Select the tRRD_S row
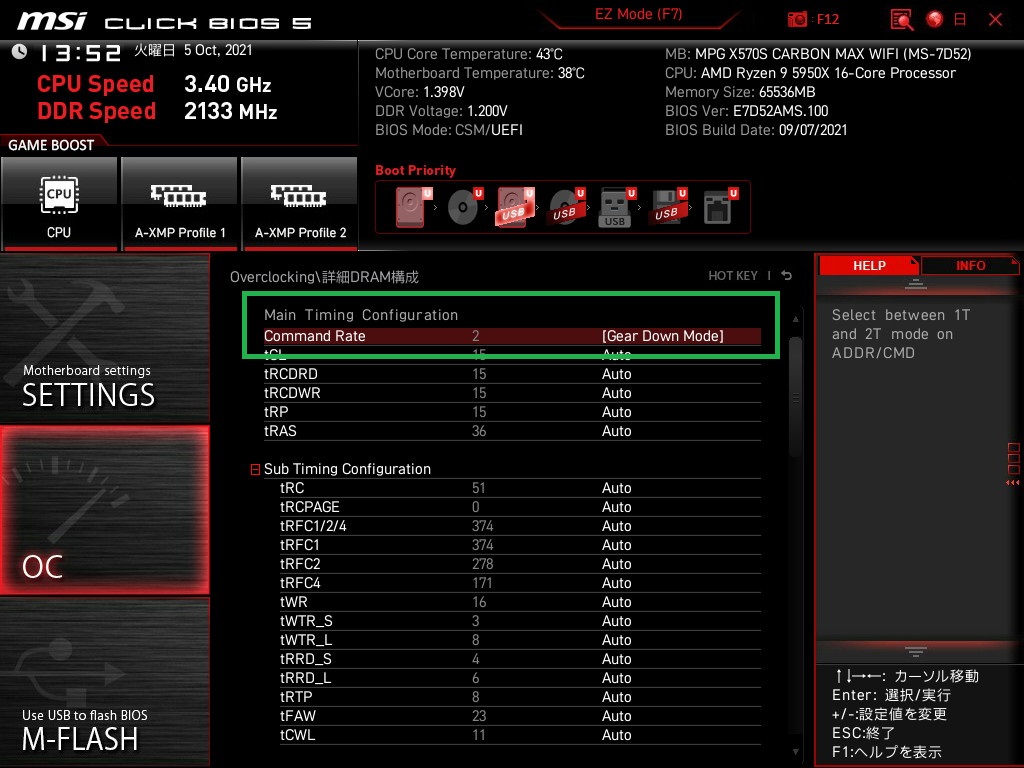 pos(520,659)
